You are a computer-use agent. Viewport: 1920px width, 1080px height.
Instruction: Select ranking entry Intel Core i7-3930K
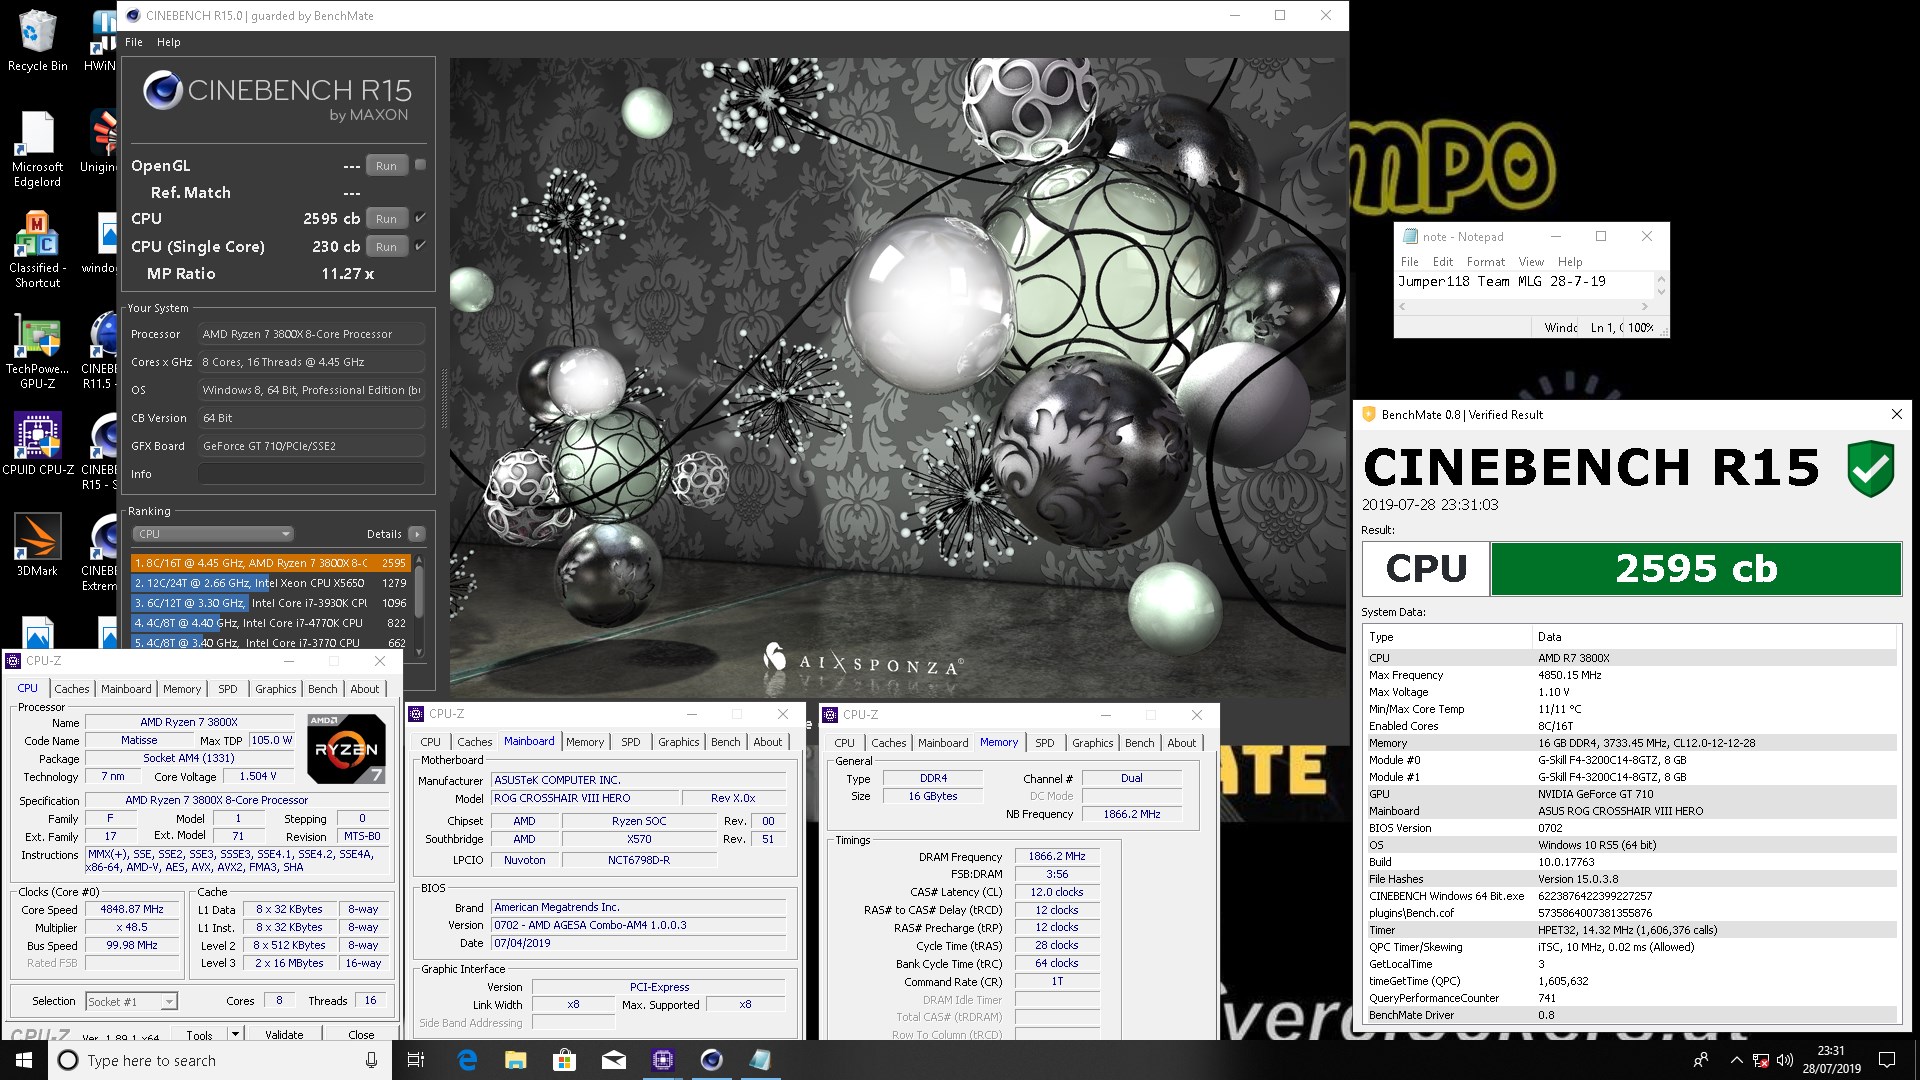[x=270, y=603]
